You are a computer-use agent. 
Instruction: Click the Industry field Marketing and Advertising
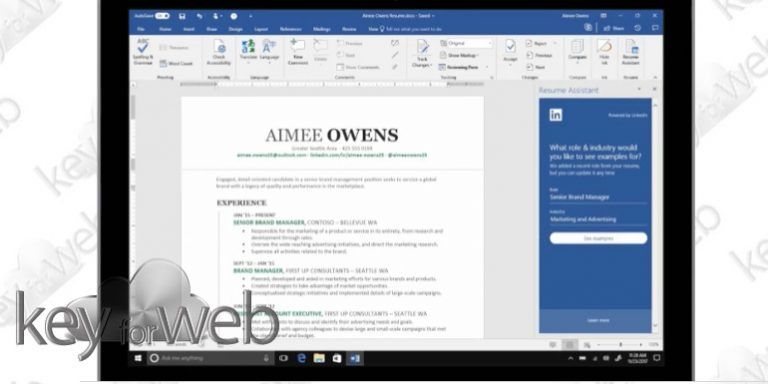pos(598,219)
